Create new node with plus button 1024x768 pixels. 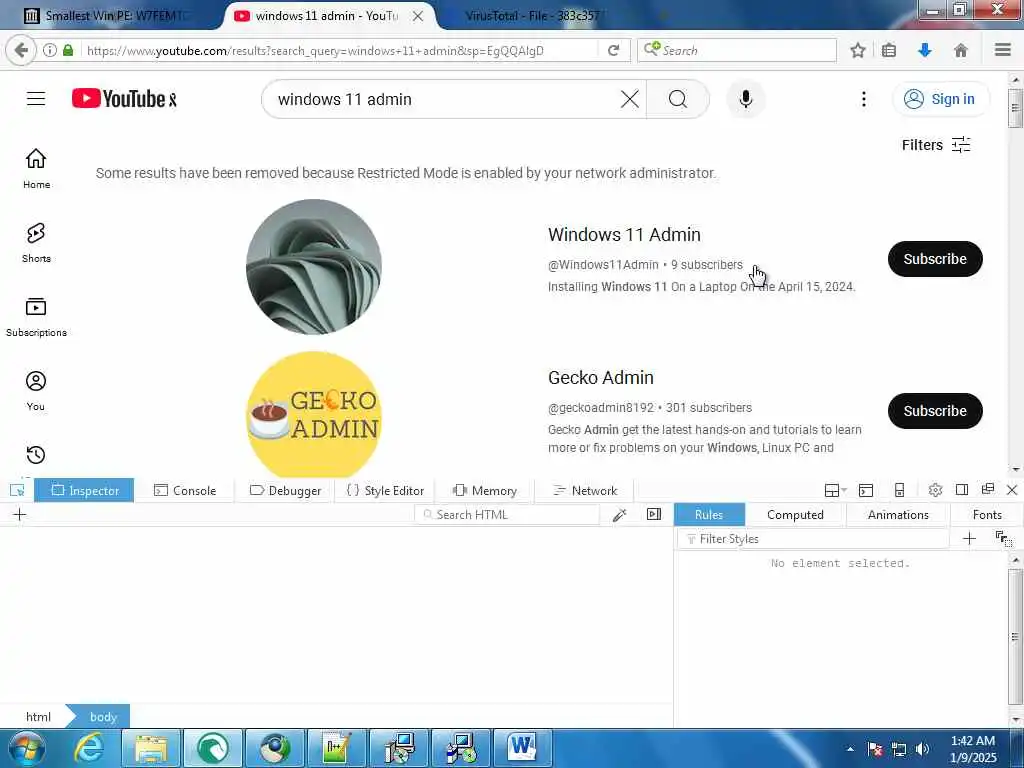20,515
